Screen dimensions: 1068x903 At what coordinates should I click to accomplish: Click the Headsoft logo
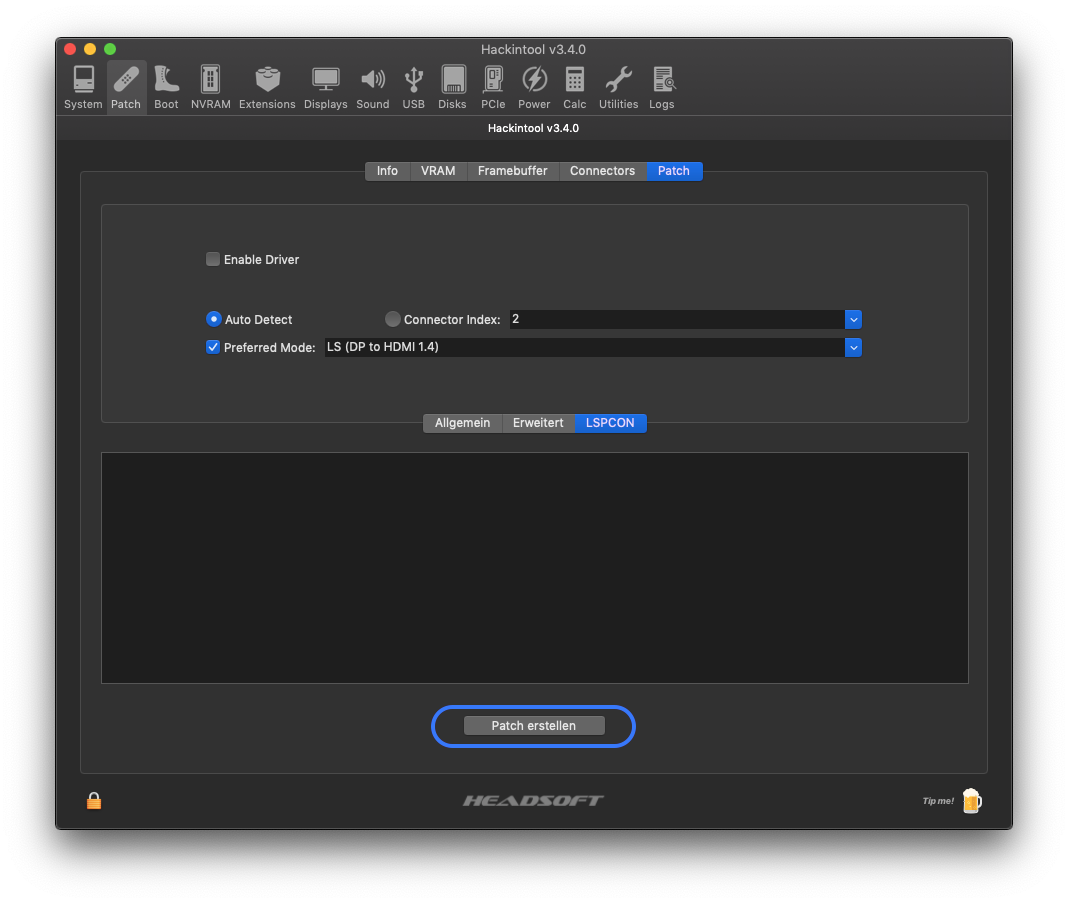pos(533,801)
